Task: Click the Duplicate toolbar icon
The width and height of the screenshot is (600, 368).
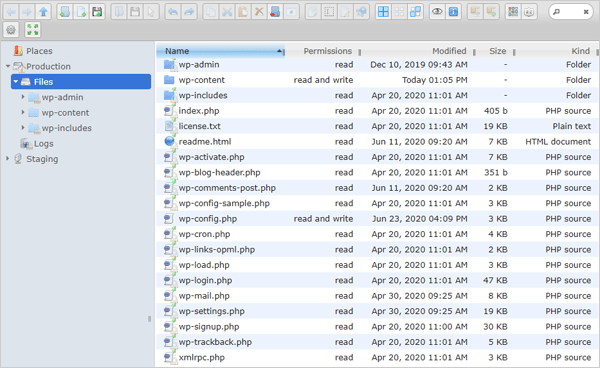Action: point(313,12)
